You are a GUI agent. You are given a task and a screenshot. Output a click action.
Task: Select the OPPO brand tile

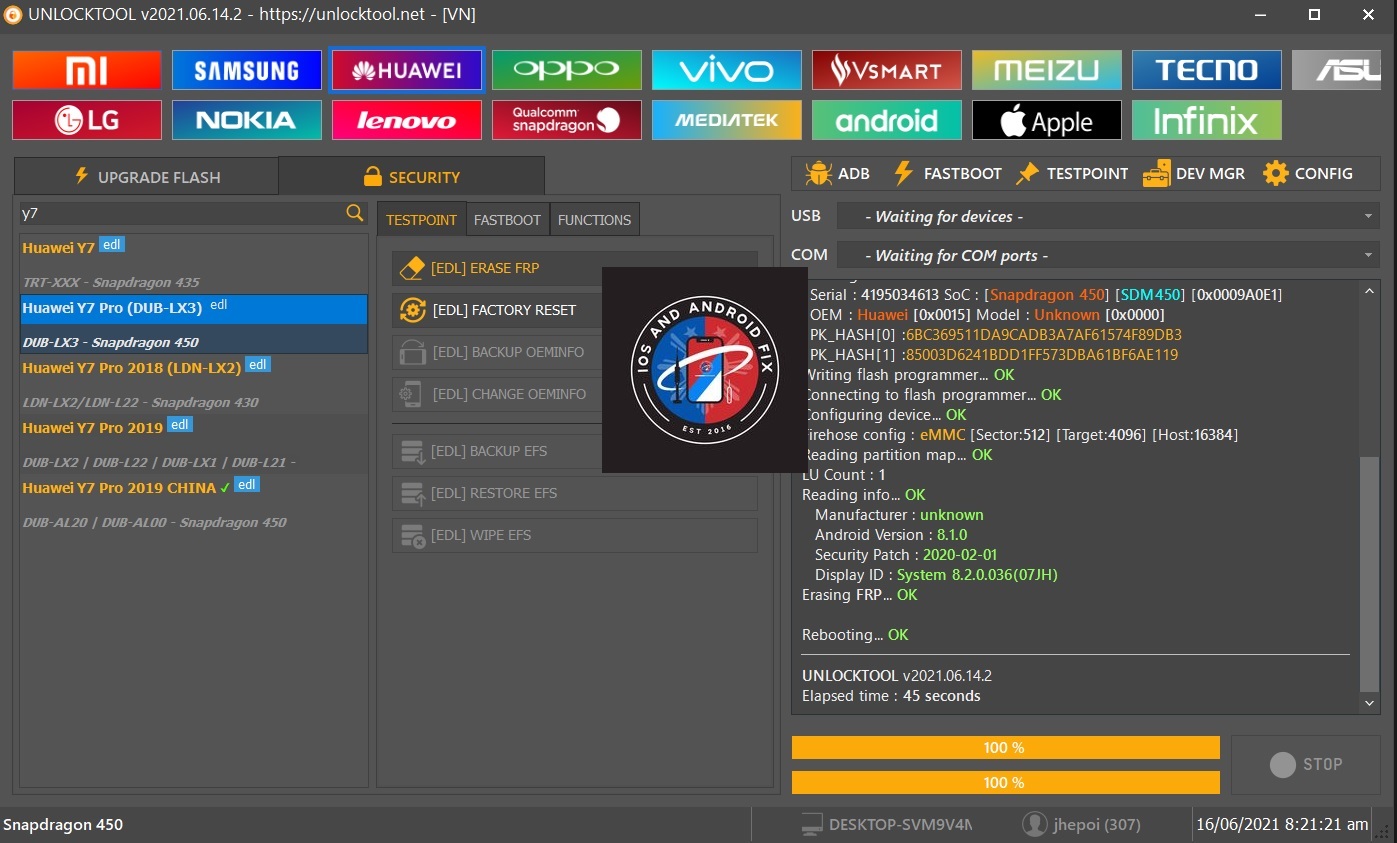pyautogui.click(x=567, y=70)
